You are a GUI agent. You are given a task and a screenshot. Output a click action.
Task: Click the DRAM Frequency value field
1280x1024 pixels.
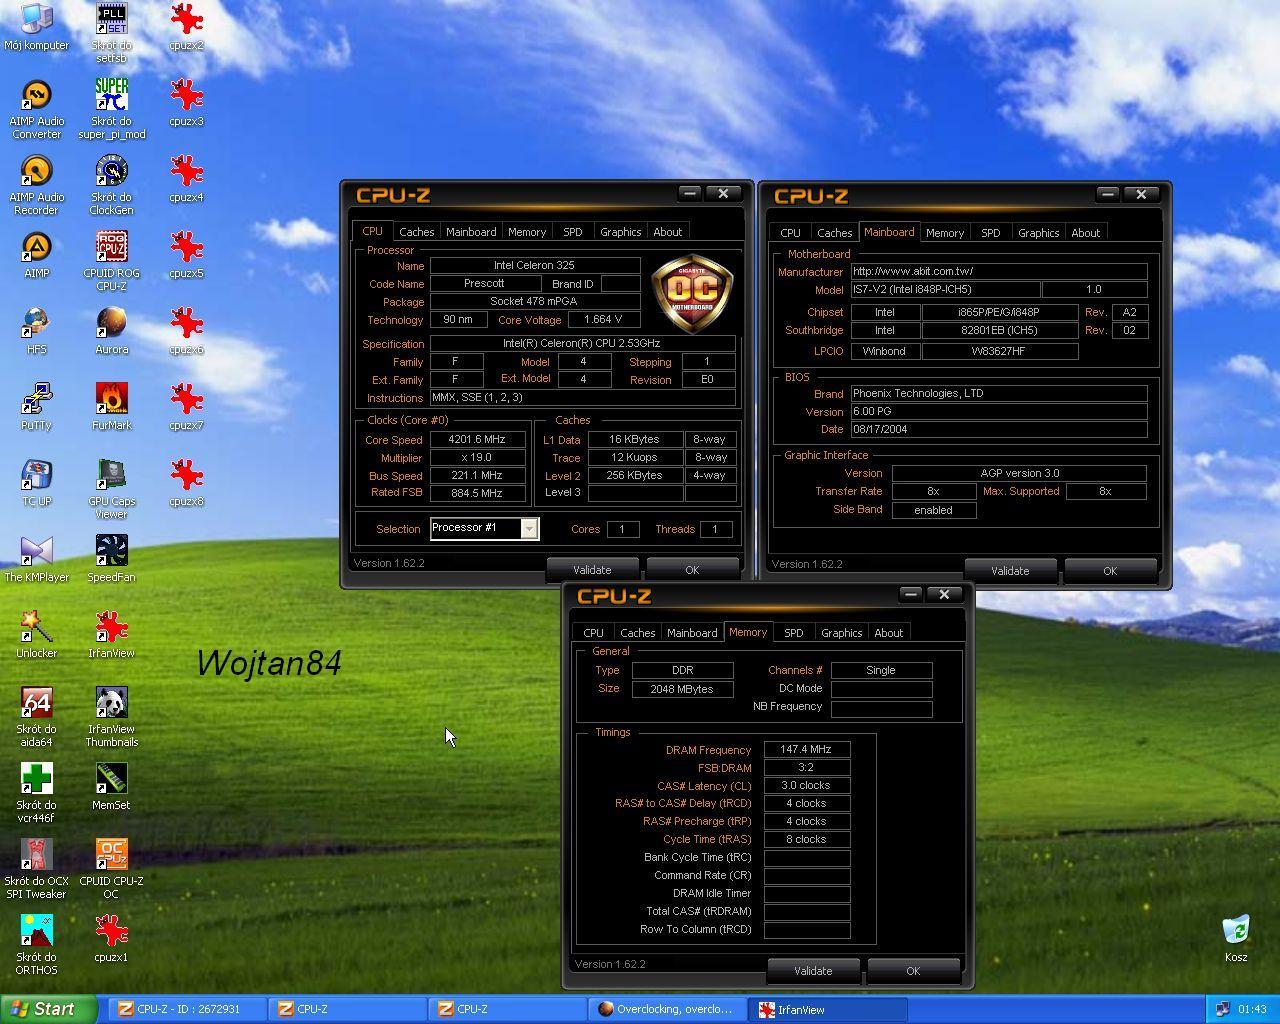click(807, 749)
